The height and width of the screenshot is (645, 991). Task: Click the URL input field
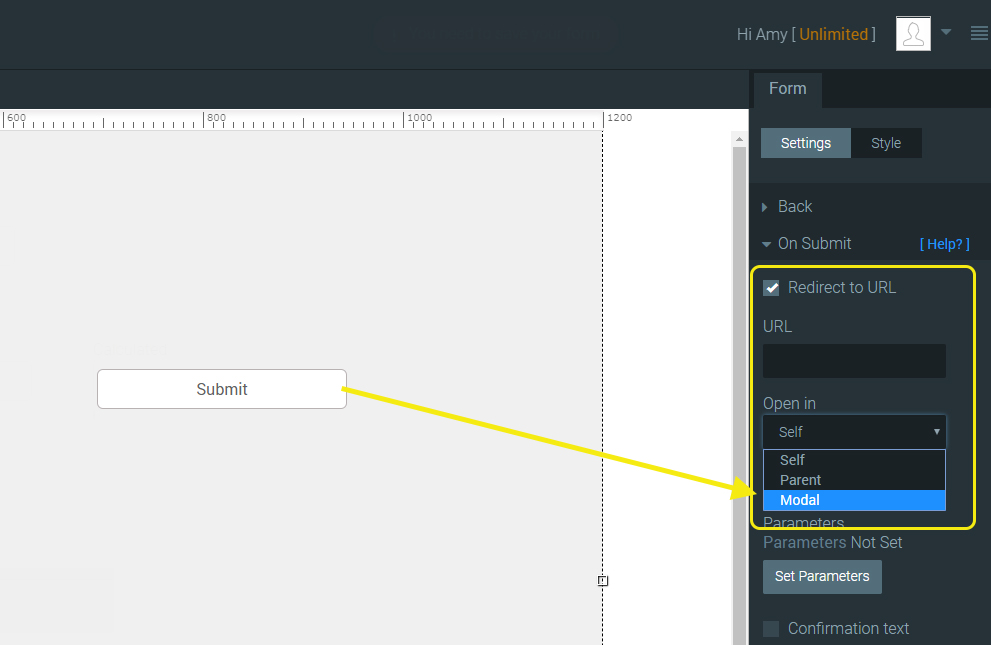point(854,361)
